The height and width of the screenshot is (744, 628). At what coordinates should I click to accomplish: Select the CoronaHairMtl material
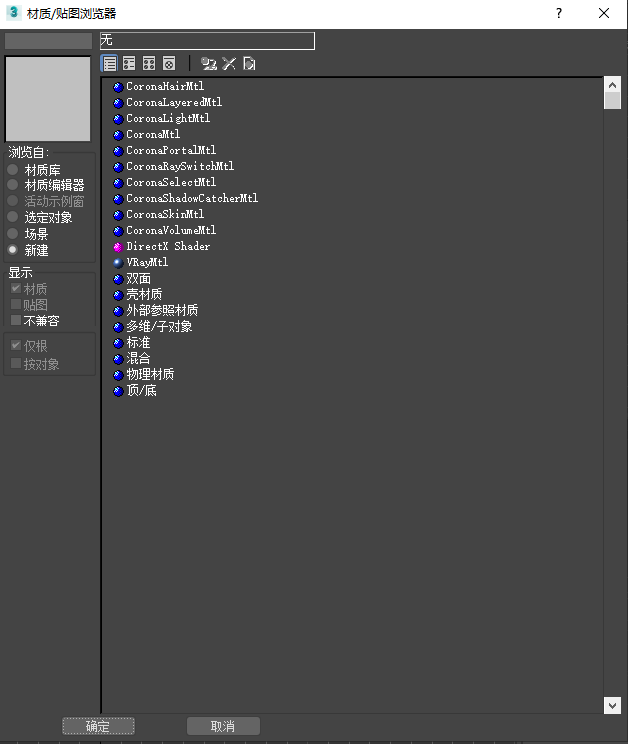click(x=165, y=86)
